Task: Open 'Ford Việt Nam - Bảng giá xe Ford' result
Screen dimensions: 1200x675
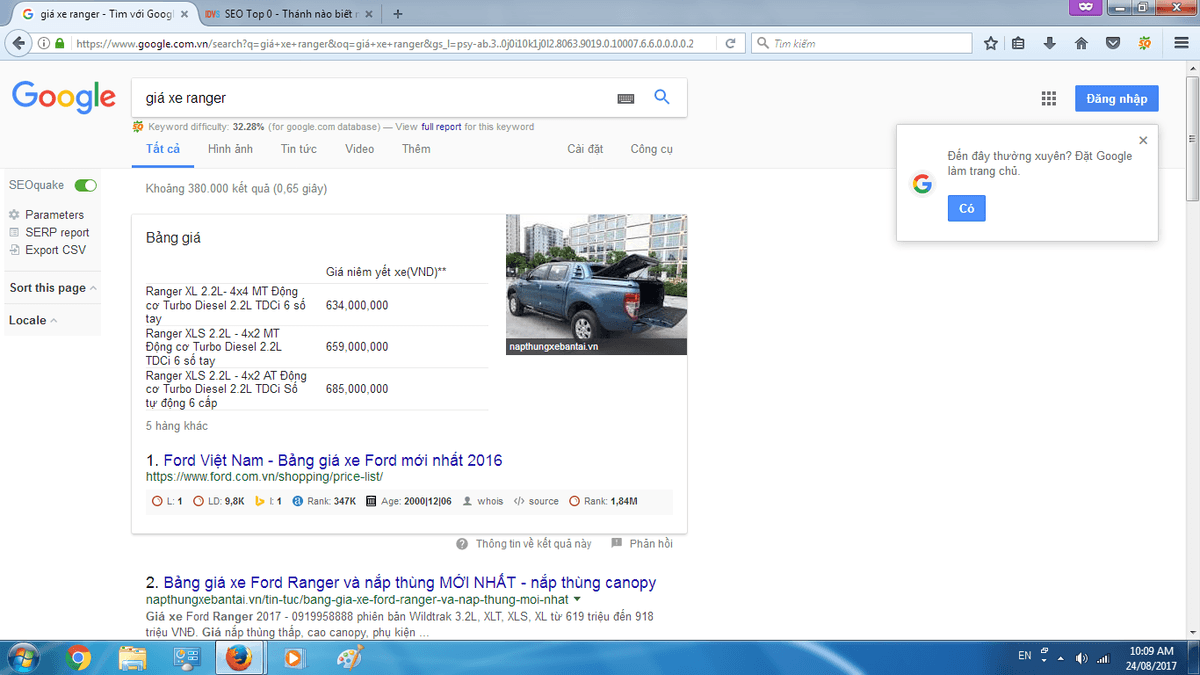Action: pyautogui.click(x=333, y=461)
